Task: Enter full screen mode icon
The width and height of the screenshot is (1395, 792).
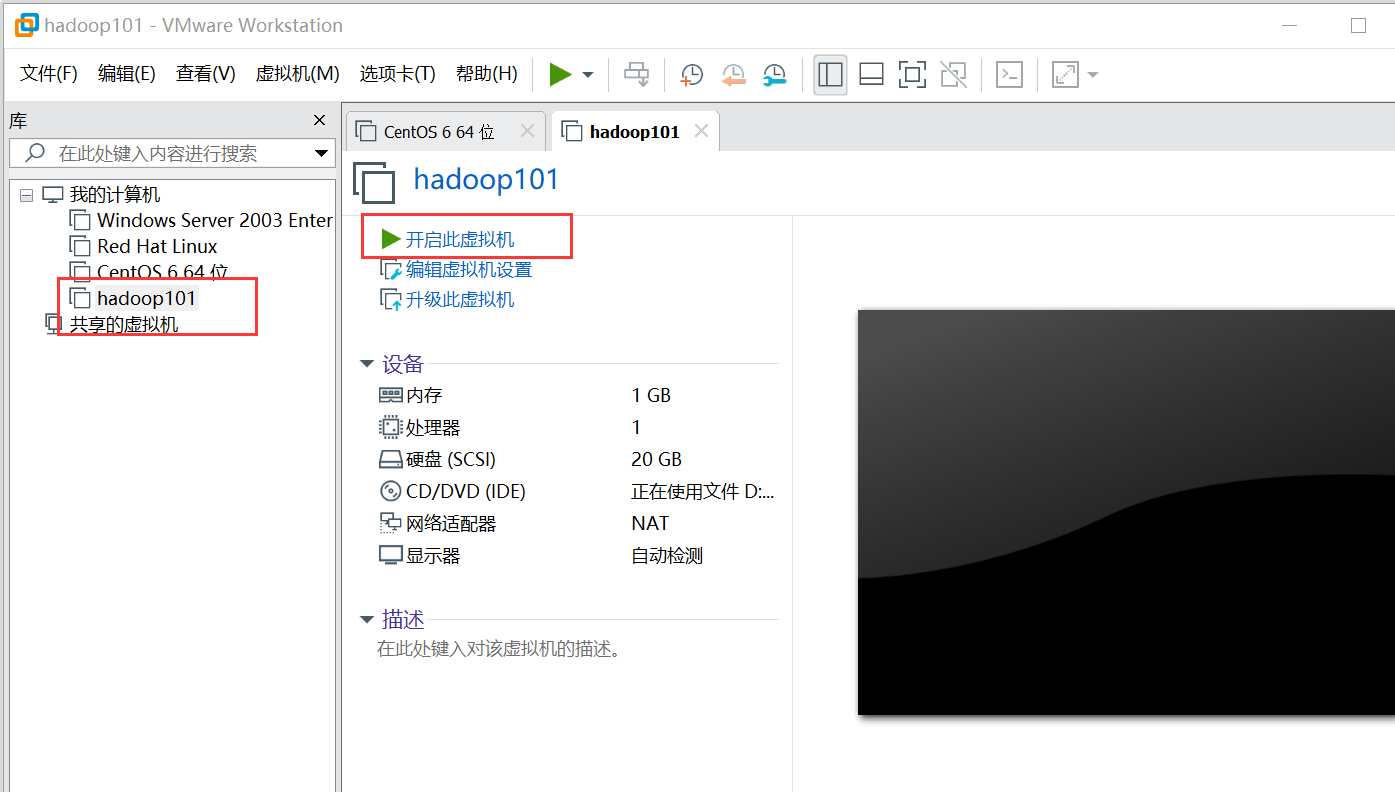Action: (912, 74)
